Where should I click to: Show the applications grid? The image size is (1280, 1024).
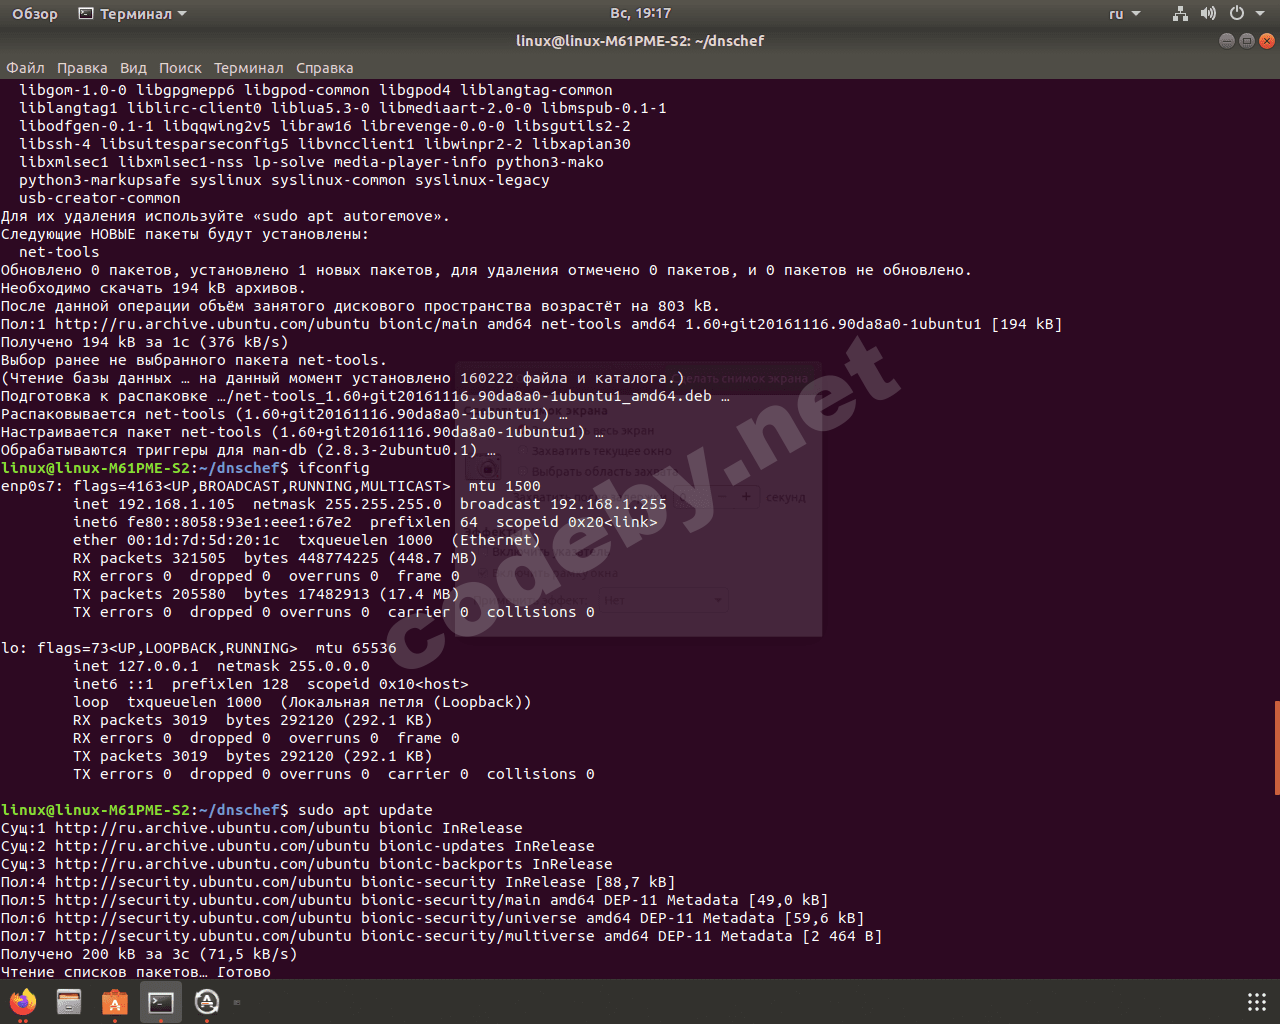coord(1257,1002)
